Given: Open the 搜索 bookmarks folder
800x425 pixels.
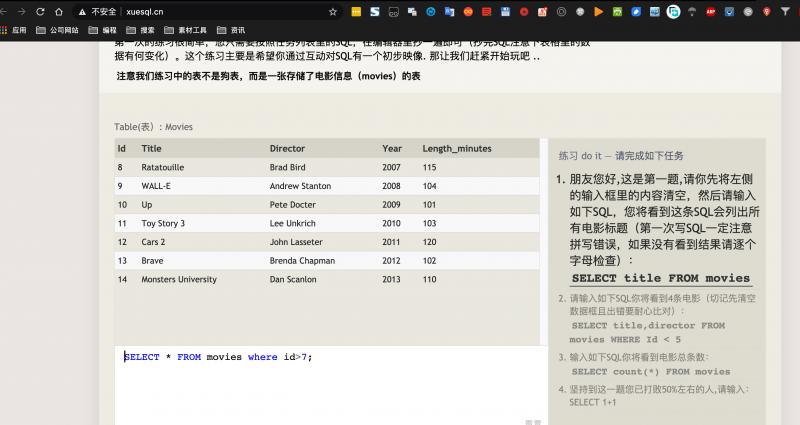Looking at the screenshot, I should (x=141, y=30).
